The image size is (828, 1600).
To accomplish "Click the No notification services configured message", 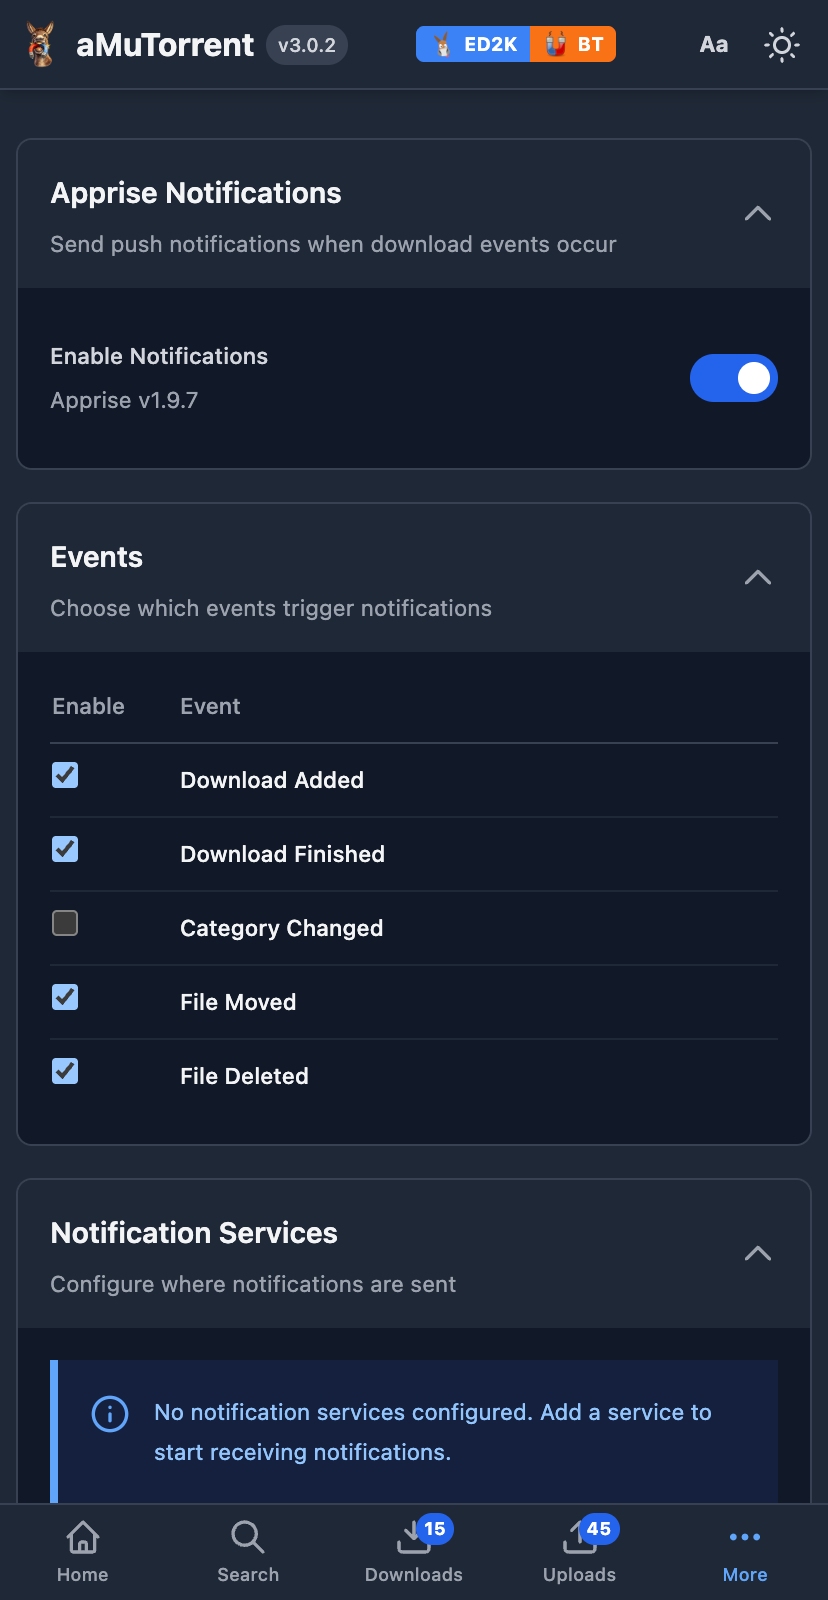I will tap(433, 1432).
